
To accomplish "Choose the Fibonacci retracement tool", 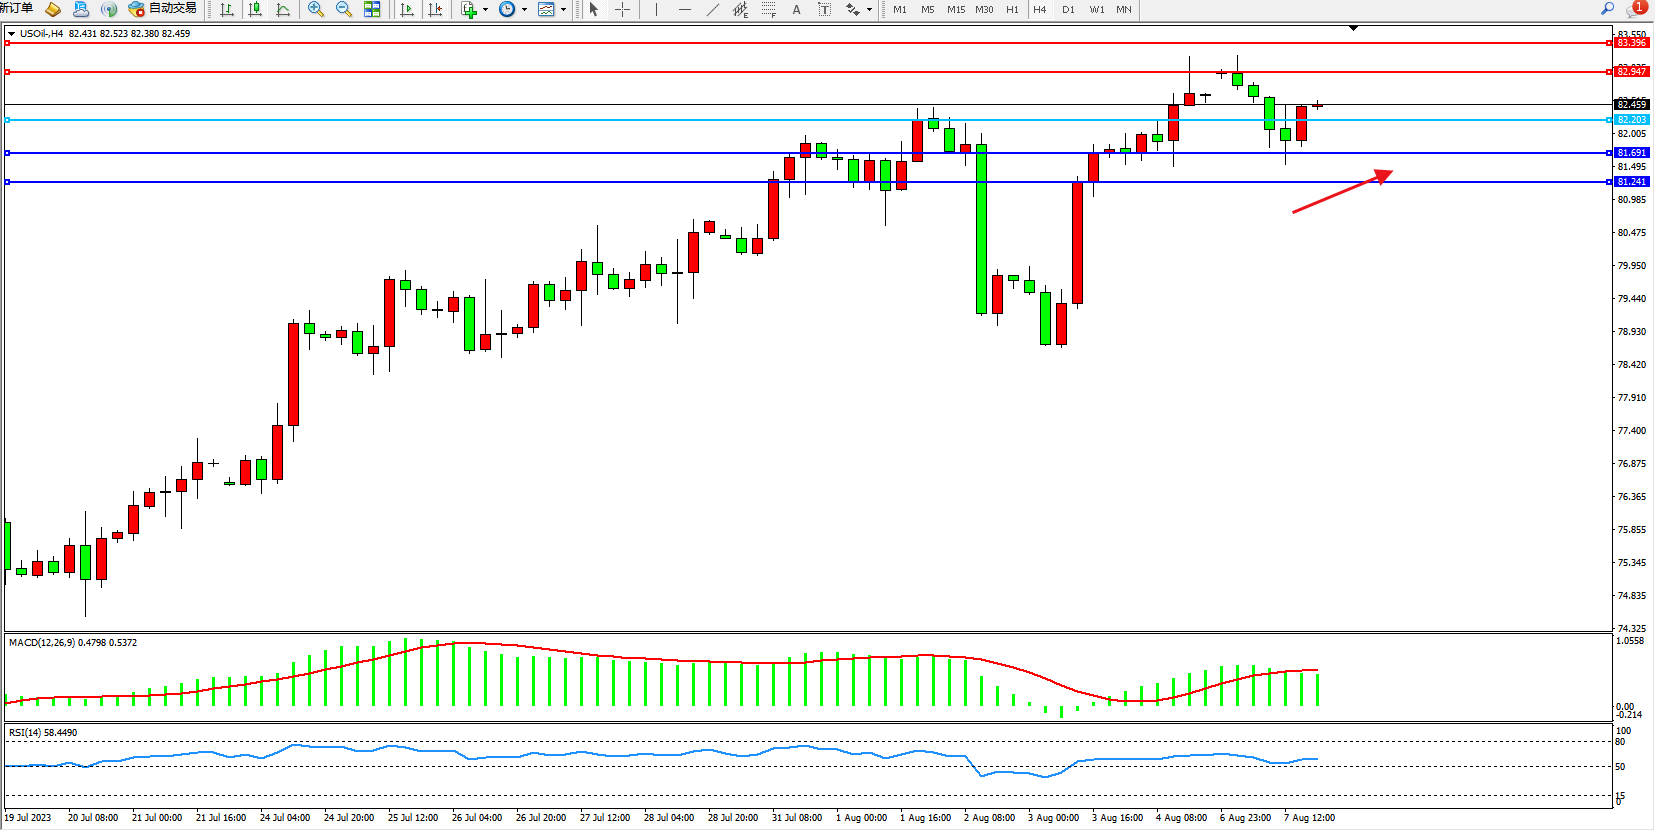I will click(x=768, y=9).
